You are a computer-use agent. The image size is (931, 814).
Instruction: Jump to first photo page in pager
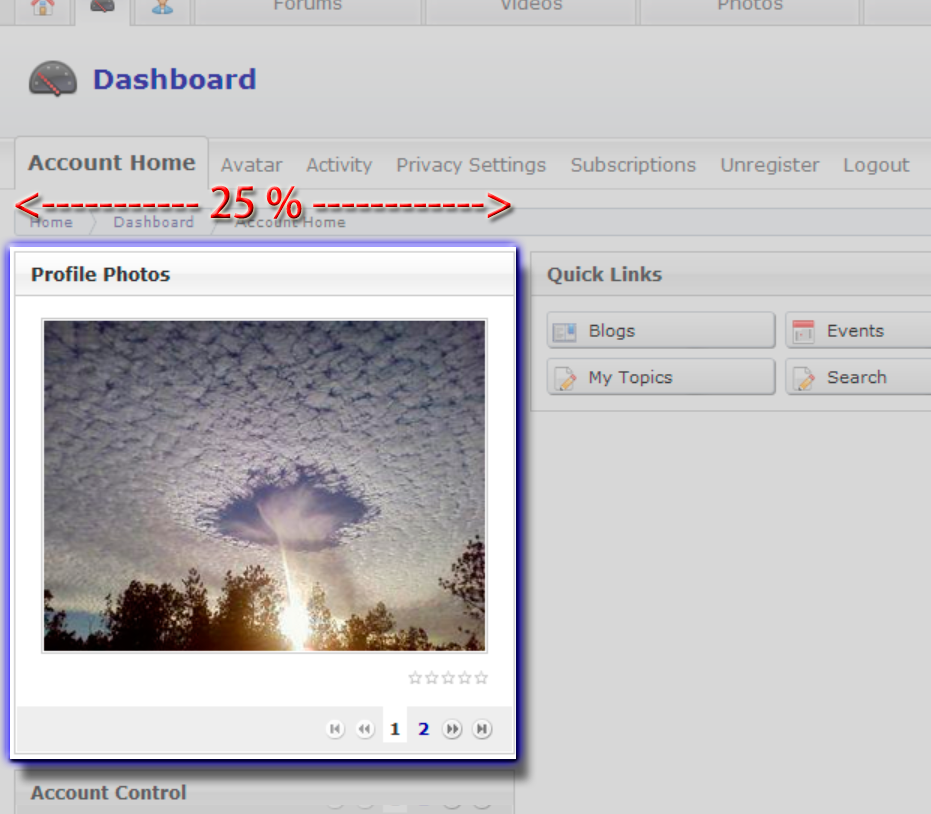(x=336, y=729)
